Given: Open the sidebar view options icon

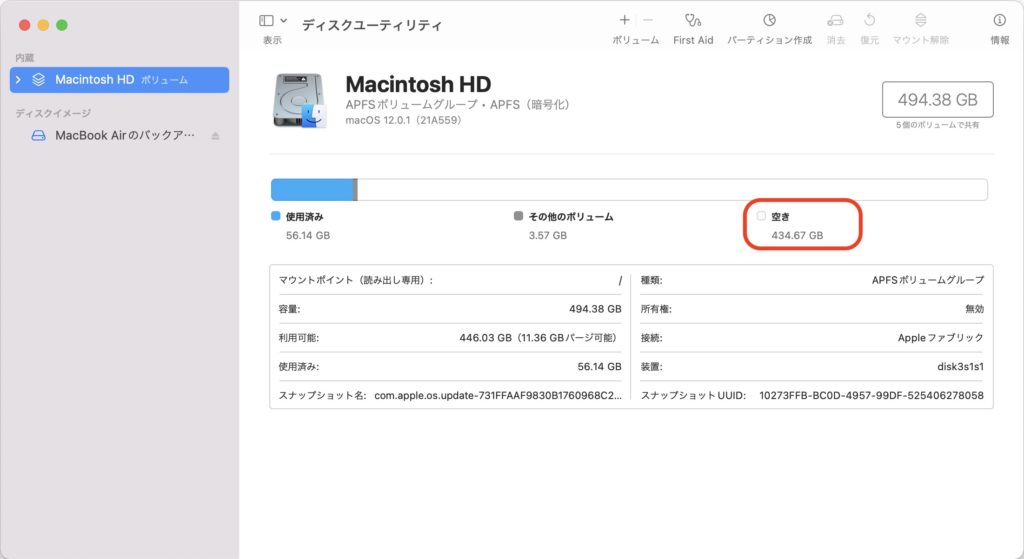Looking at the screenshot, I should 266,21.
